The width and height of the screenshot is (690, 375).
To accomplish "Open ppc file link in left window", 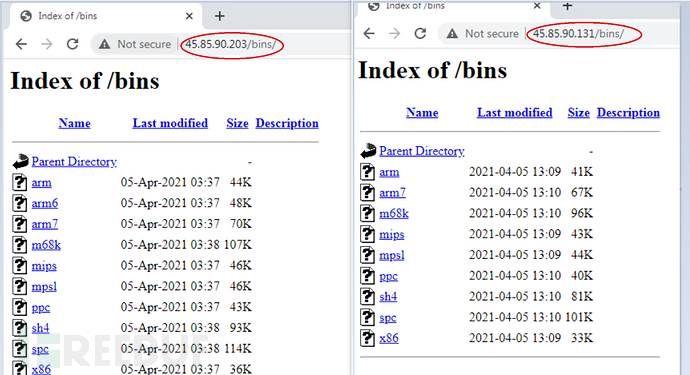I will tap(40, 308).
